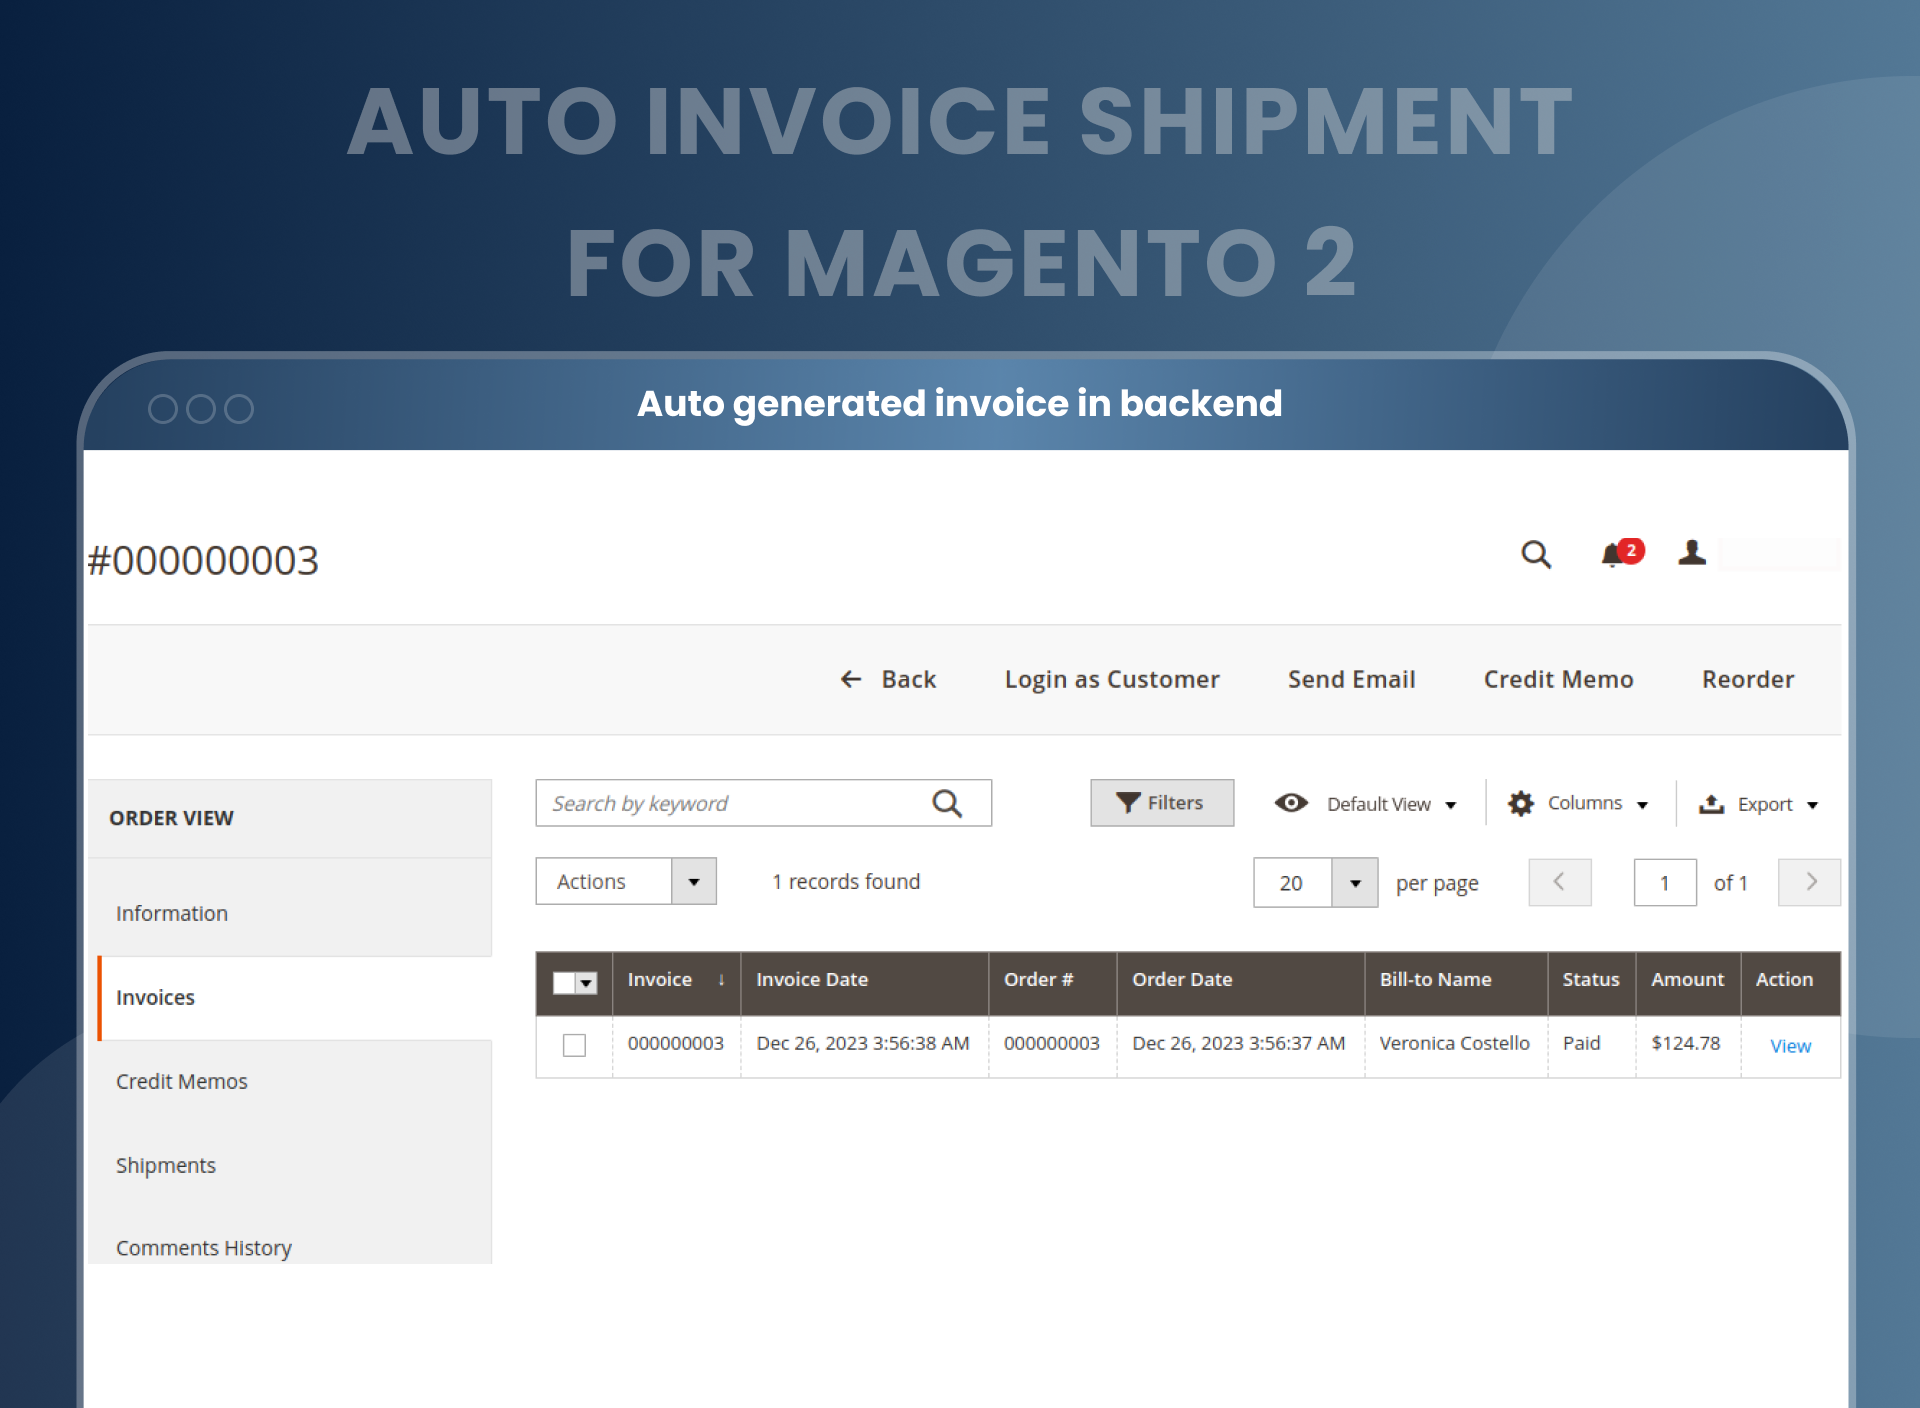Click the 1 records found text

846,881
